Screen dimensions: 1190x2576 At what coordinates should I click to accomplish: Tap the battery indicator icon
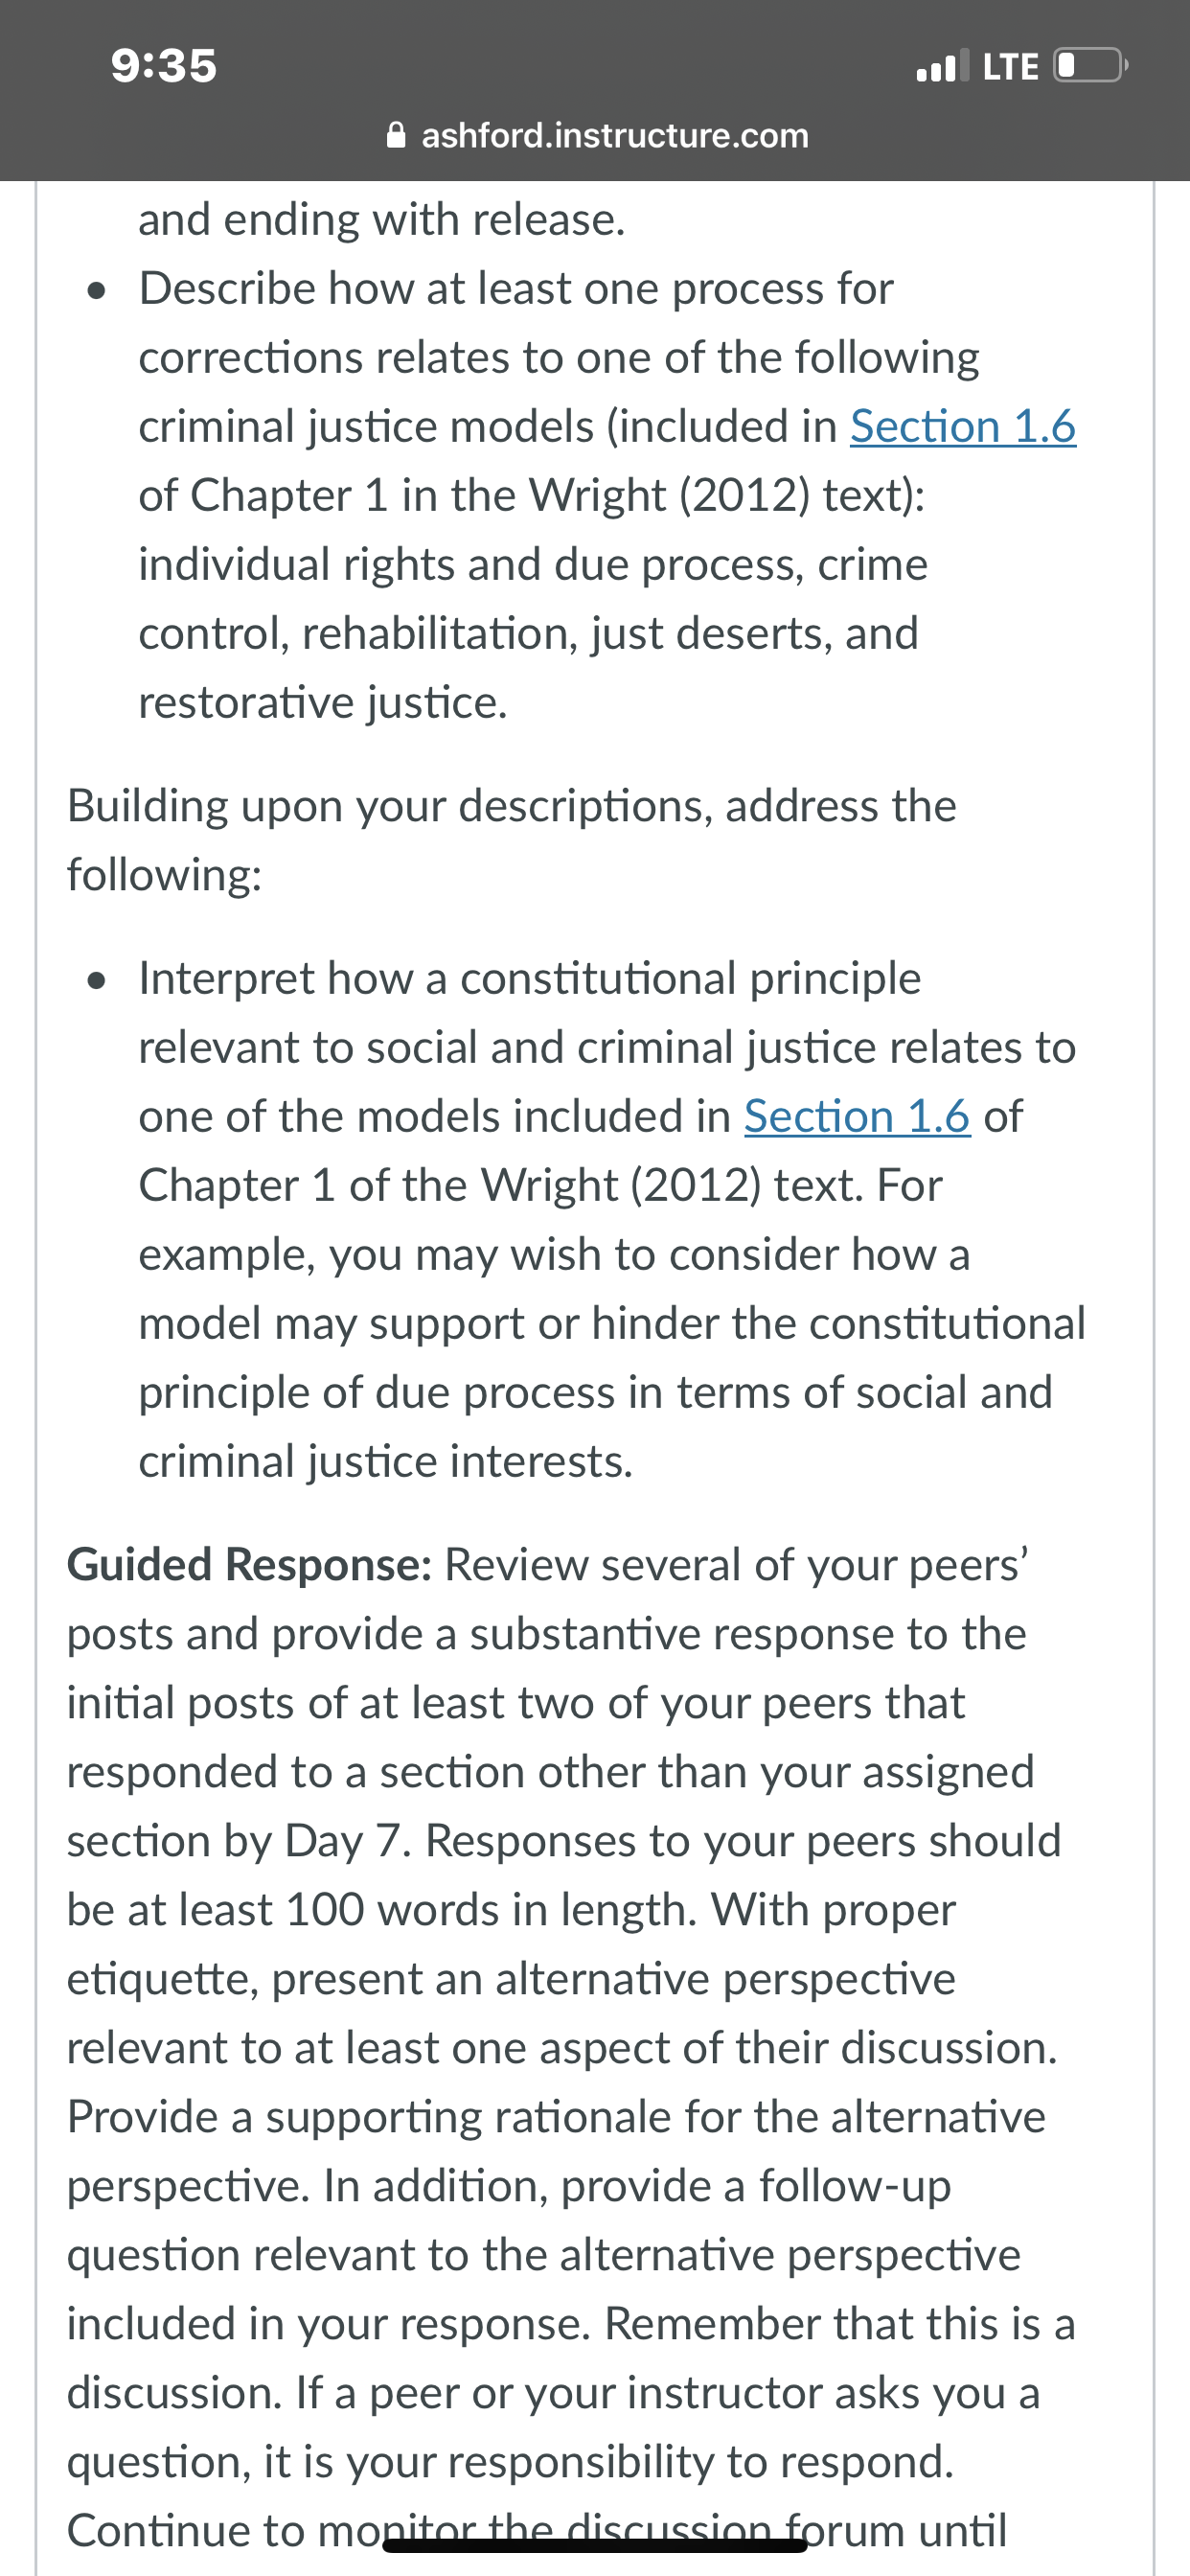pyautogui.click(x=1091, y=65)
